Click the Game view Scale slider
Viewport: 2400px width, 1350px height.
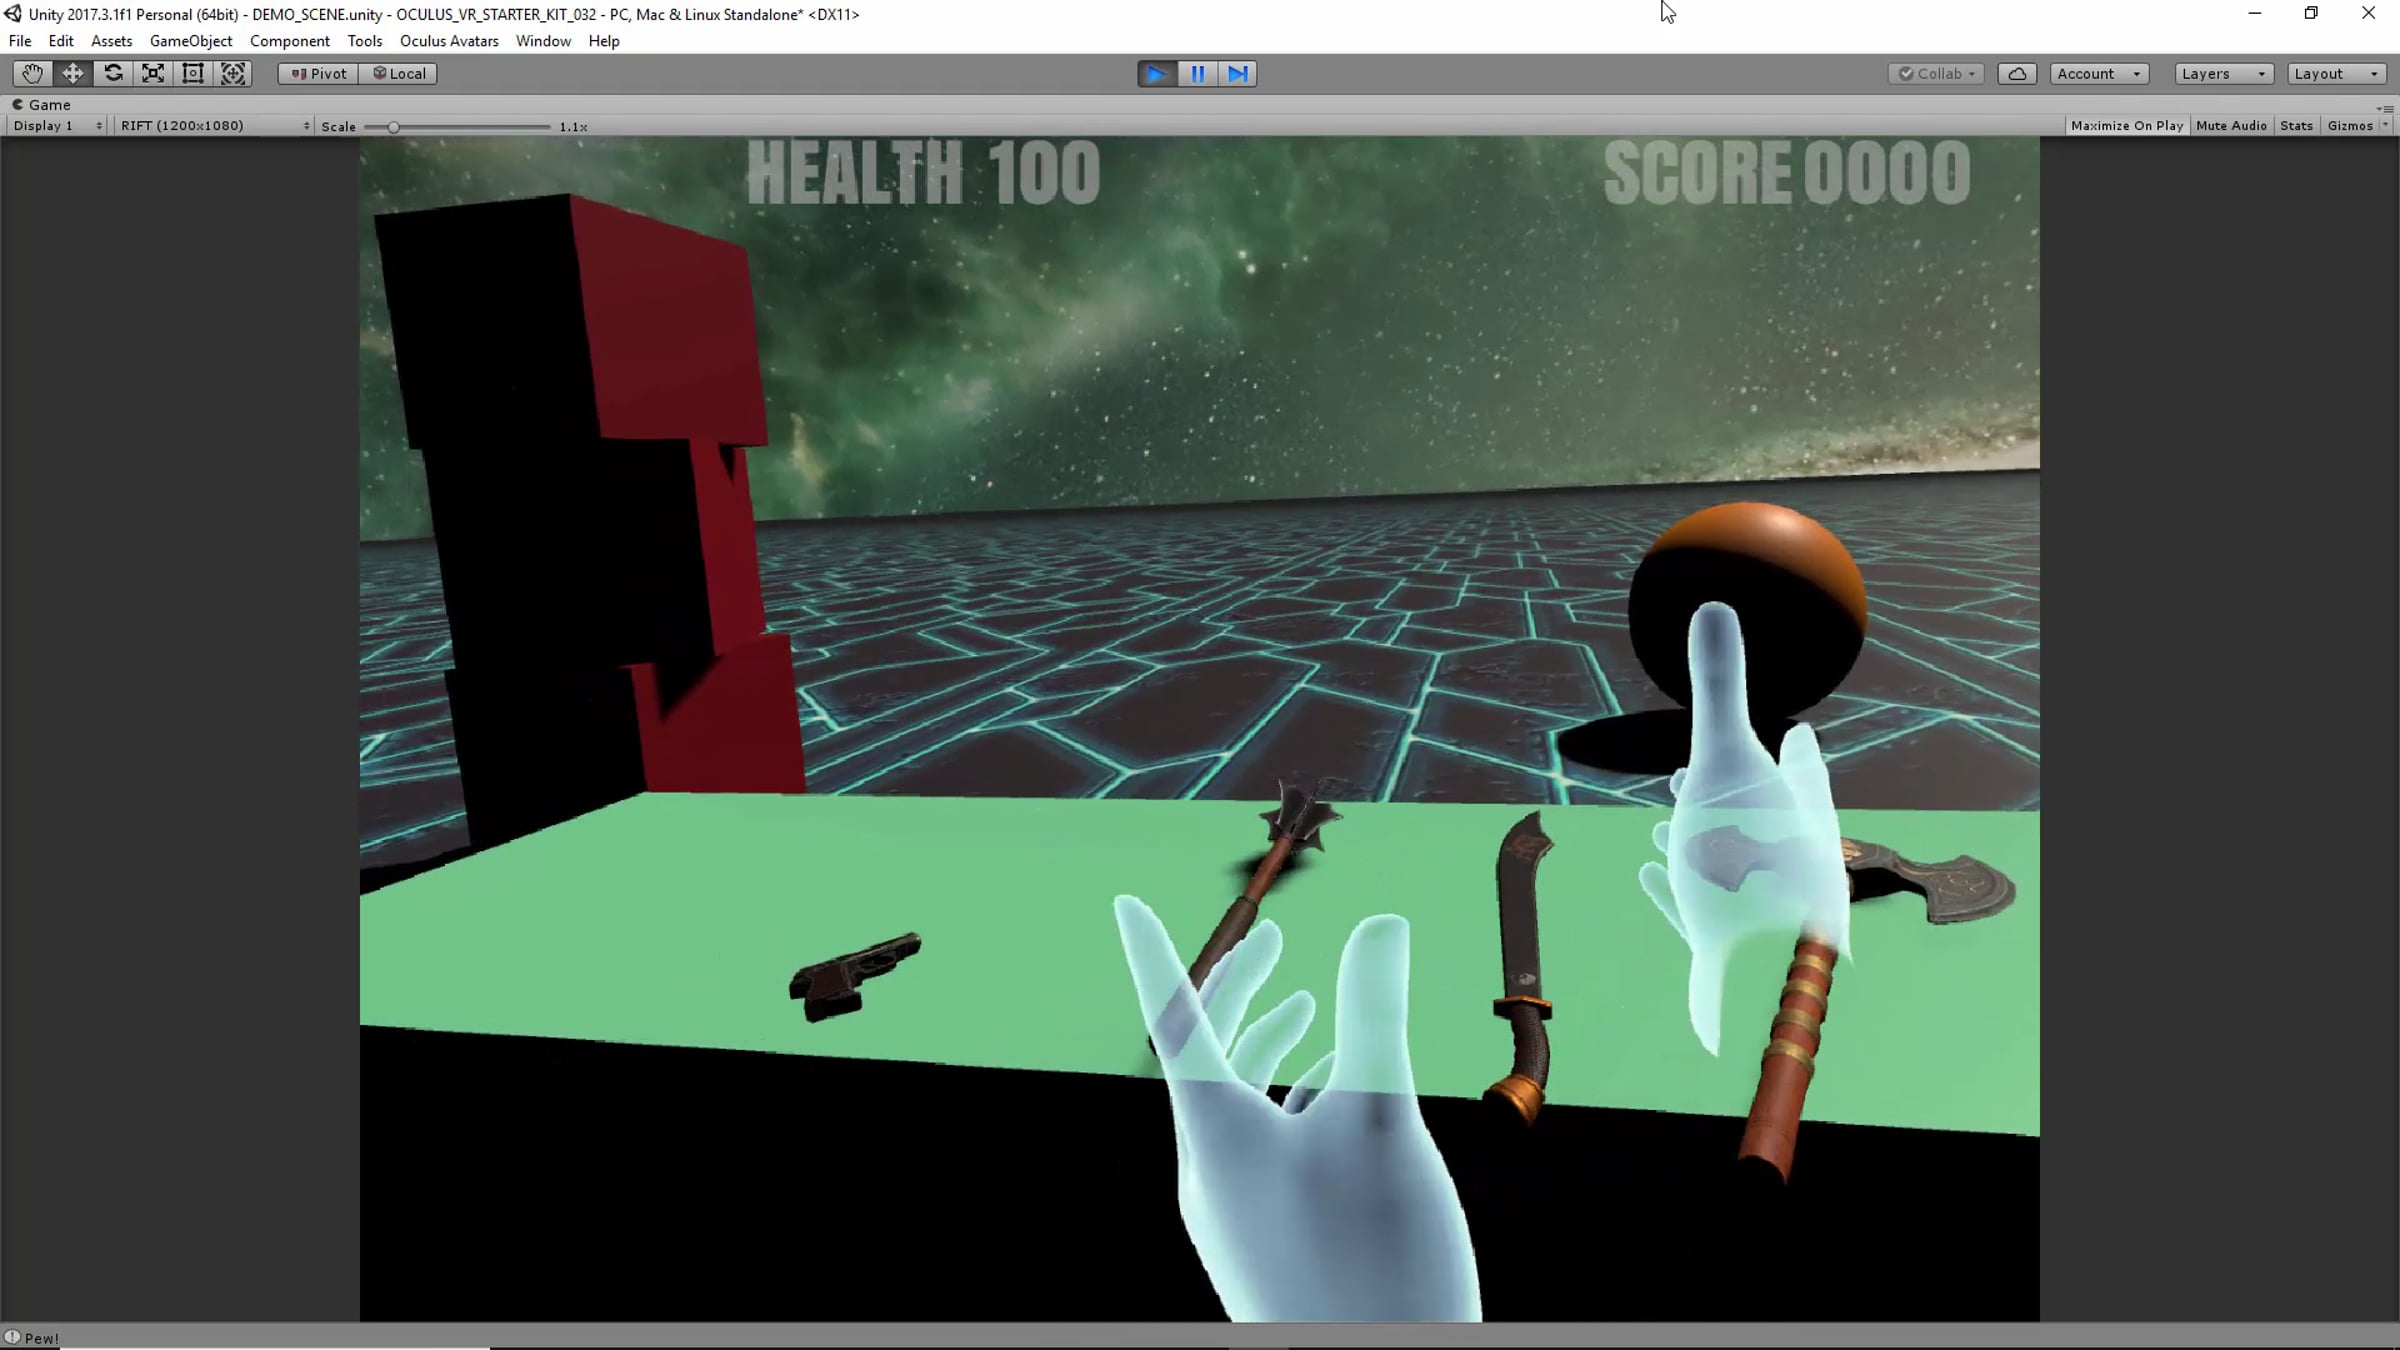point(457,127)
